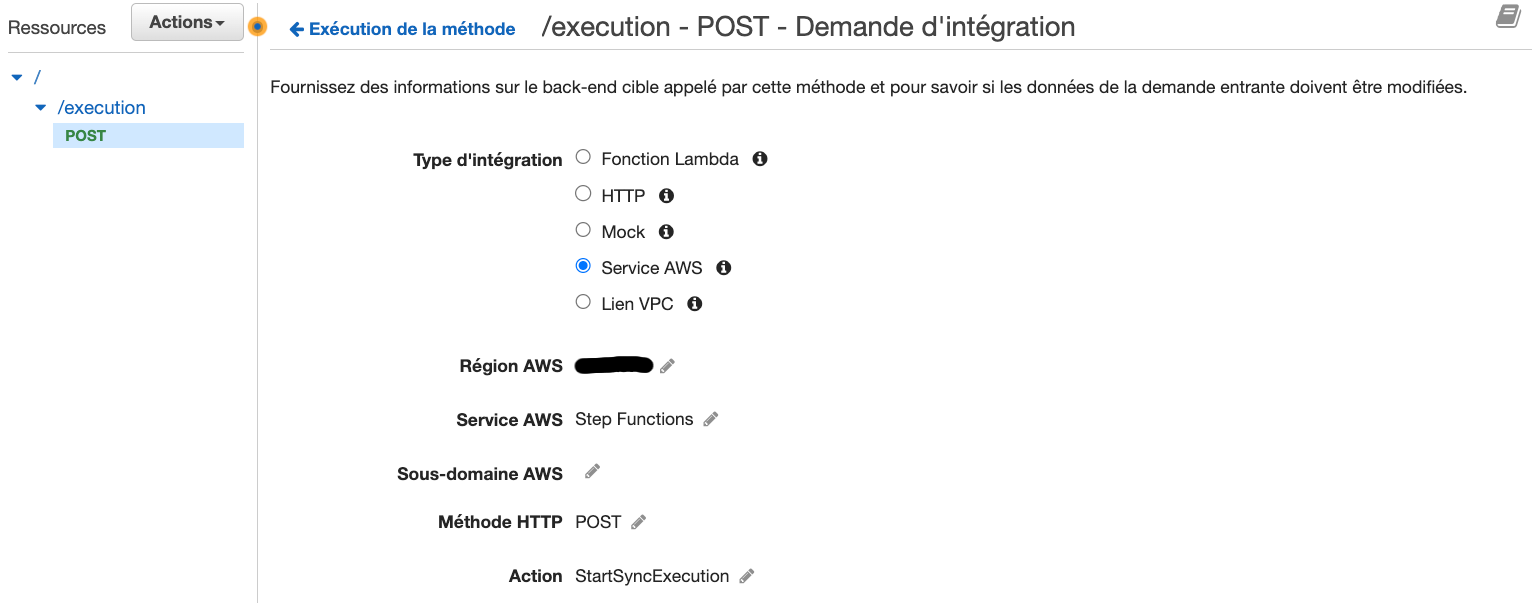Choose the HTTP integration radio button
Viewport: 1532px width, 603px height.
(583, 194)
